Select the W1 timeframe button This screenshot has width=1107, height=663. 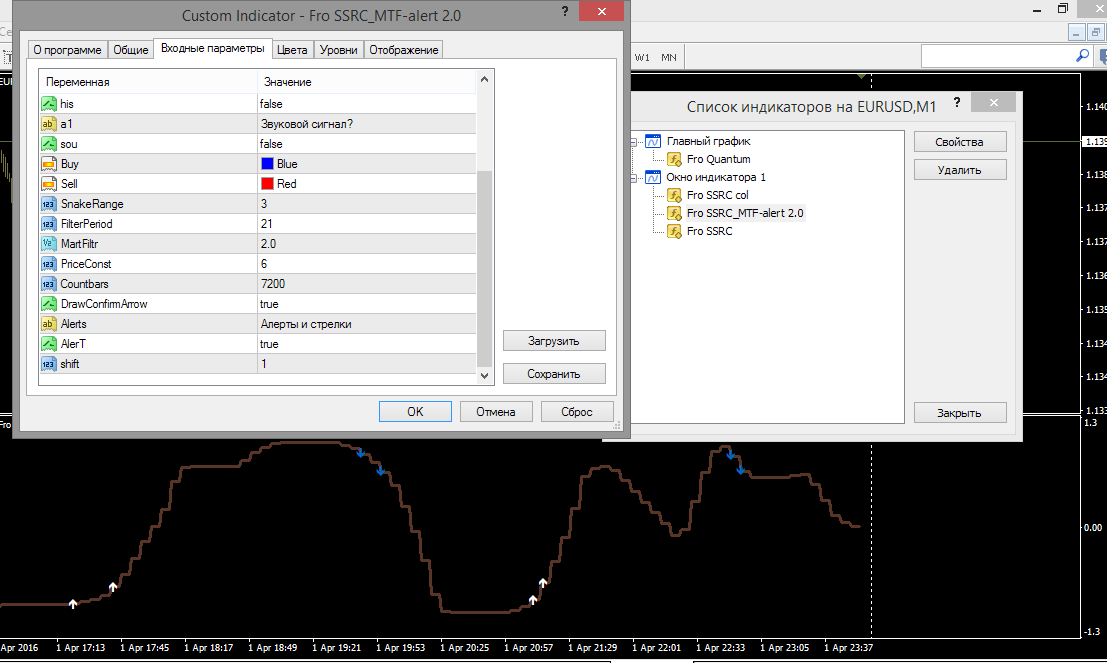[642, 57]
